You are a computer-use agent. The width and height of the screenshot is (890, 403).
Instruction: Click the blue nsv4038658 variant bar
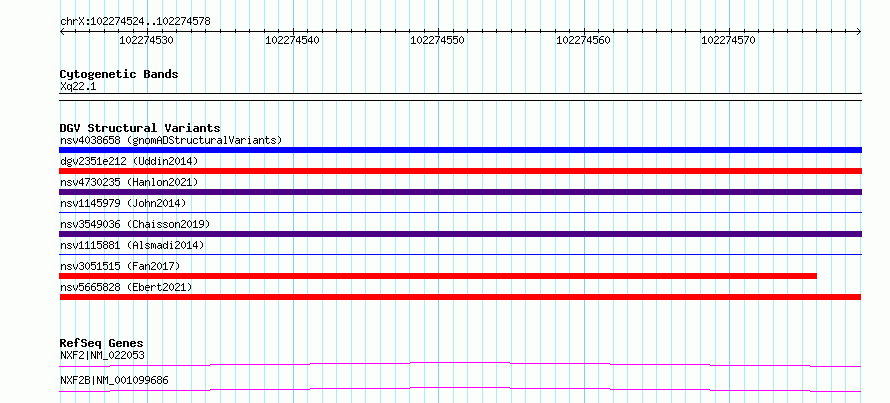click(460, 150)
